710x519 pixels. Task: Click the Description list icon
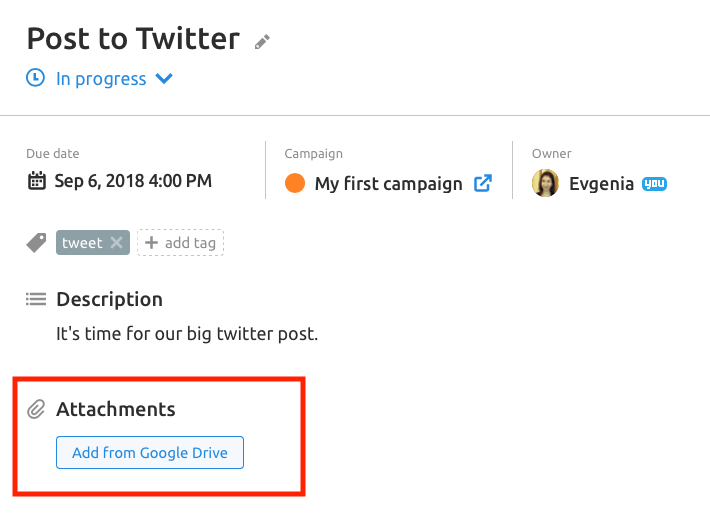(x=36, y=299)
